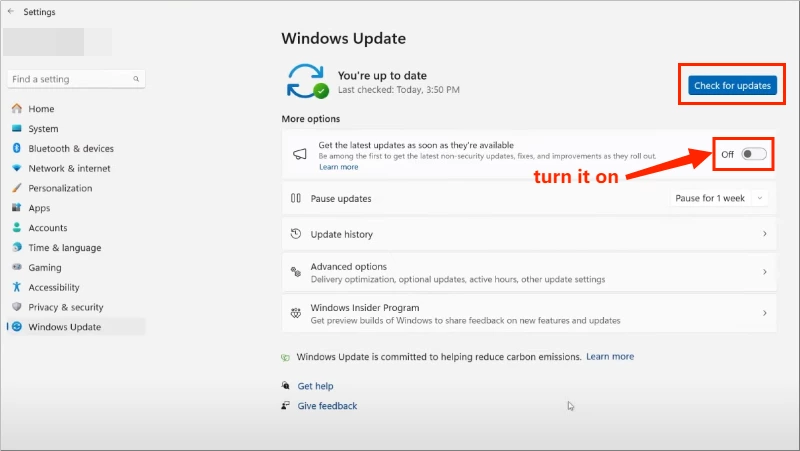
Task: Open the Update history row
Action: point(529,234)
